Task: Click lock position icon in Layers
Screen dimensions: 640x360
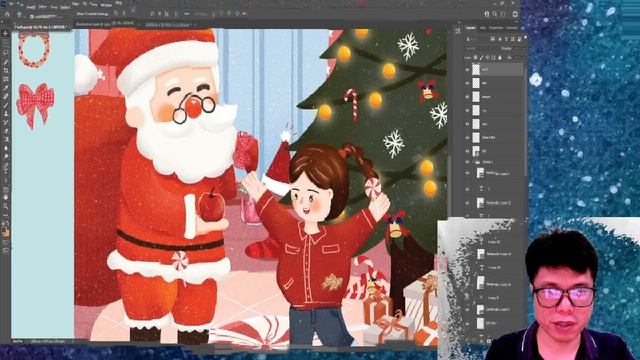Action: coord(487,58)
